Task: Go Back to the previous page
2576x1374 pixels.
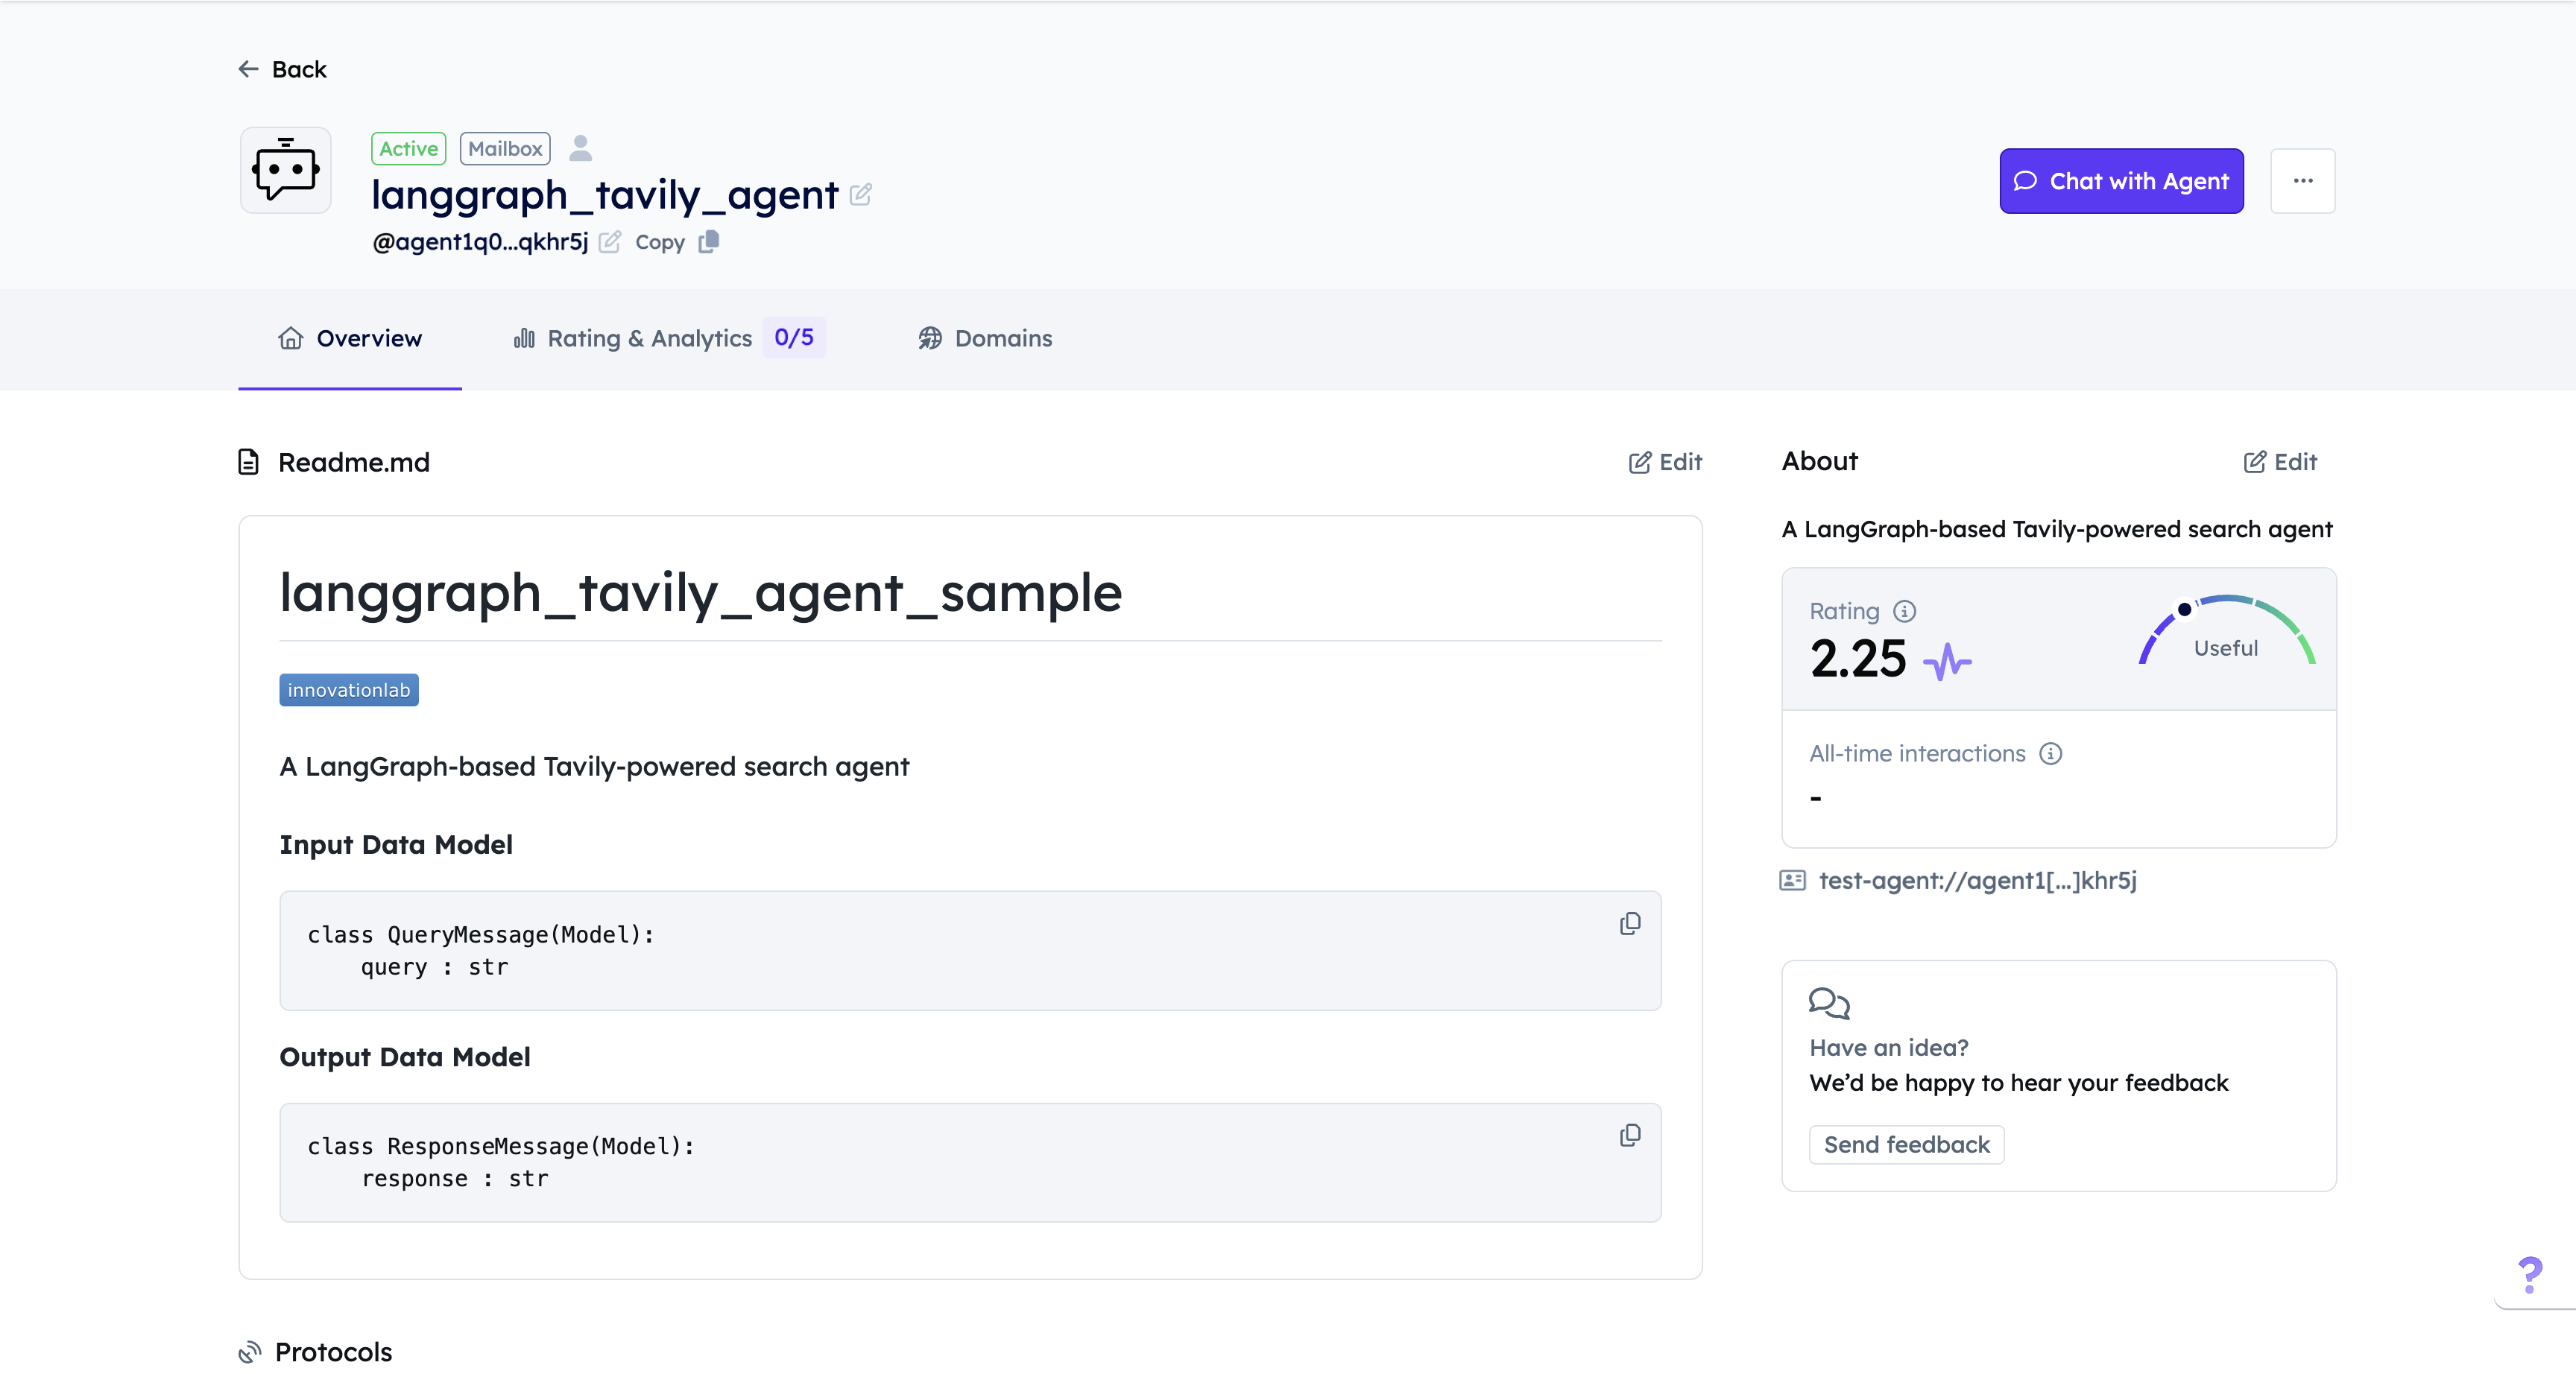Action: 283,69
